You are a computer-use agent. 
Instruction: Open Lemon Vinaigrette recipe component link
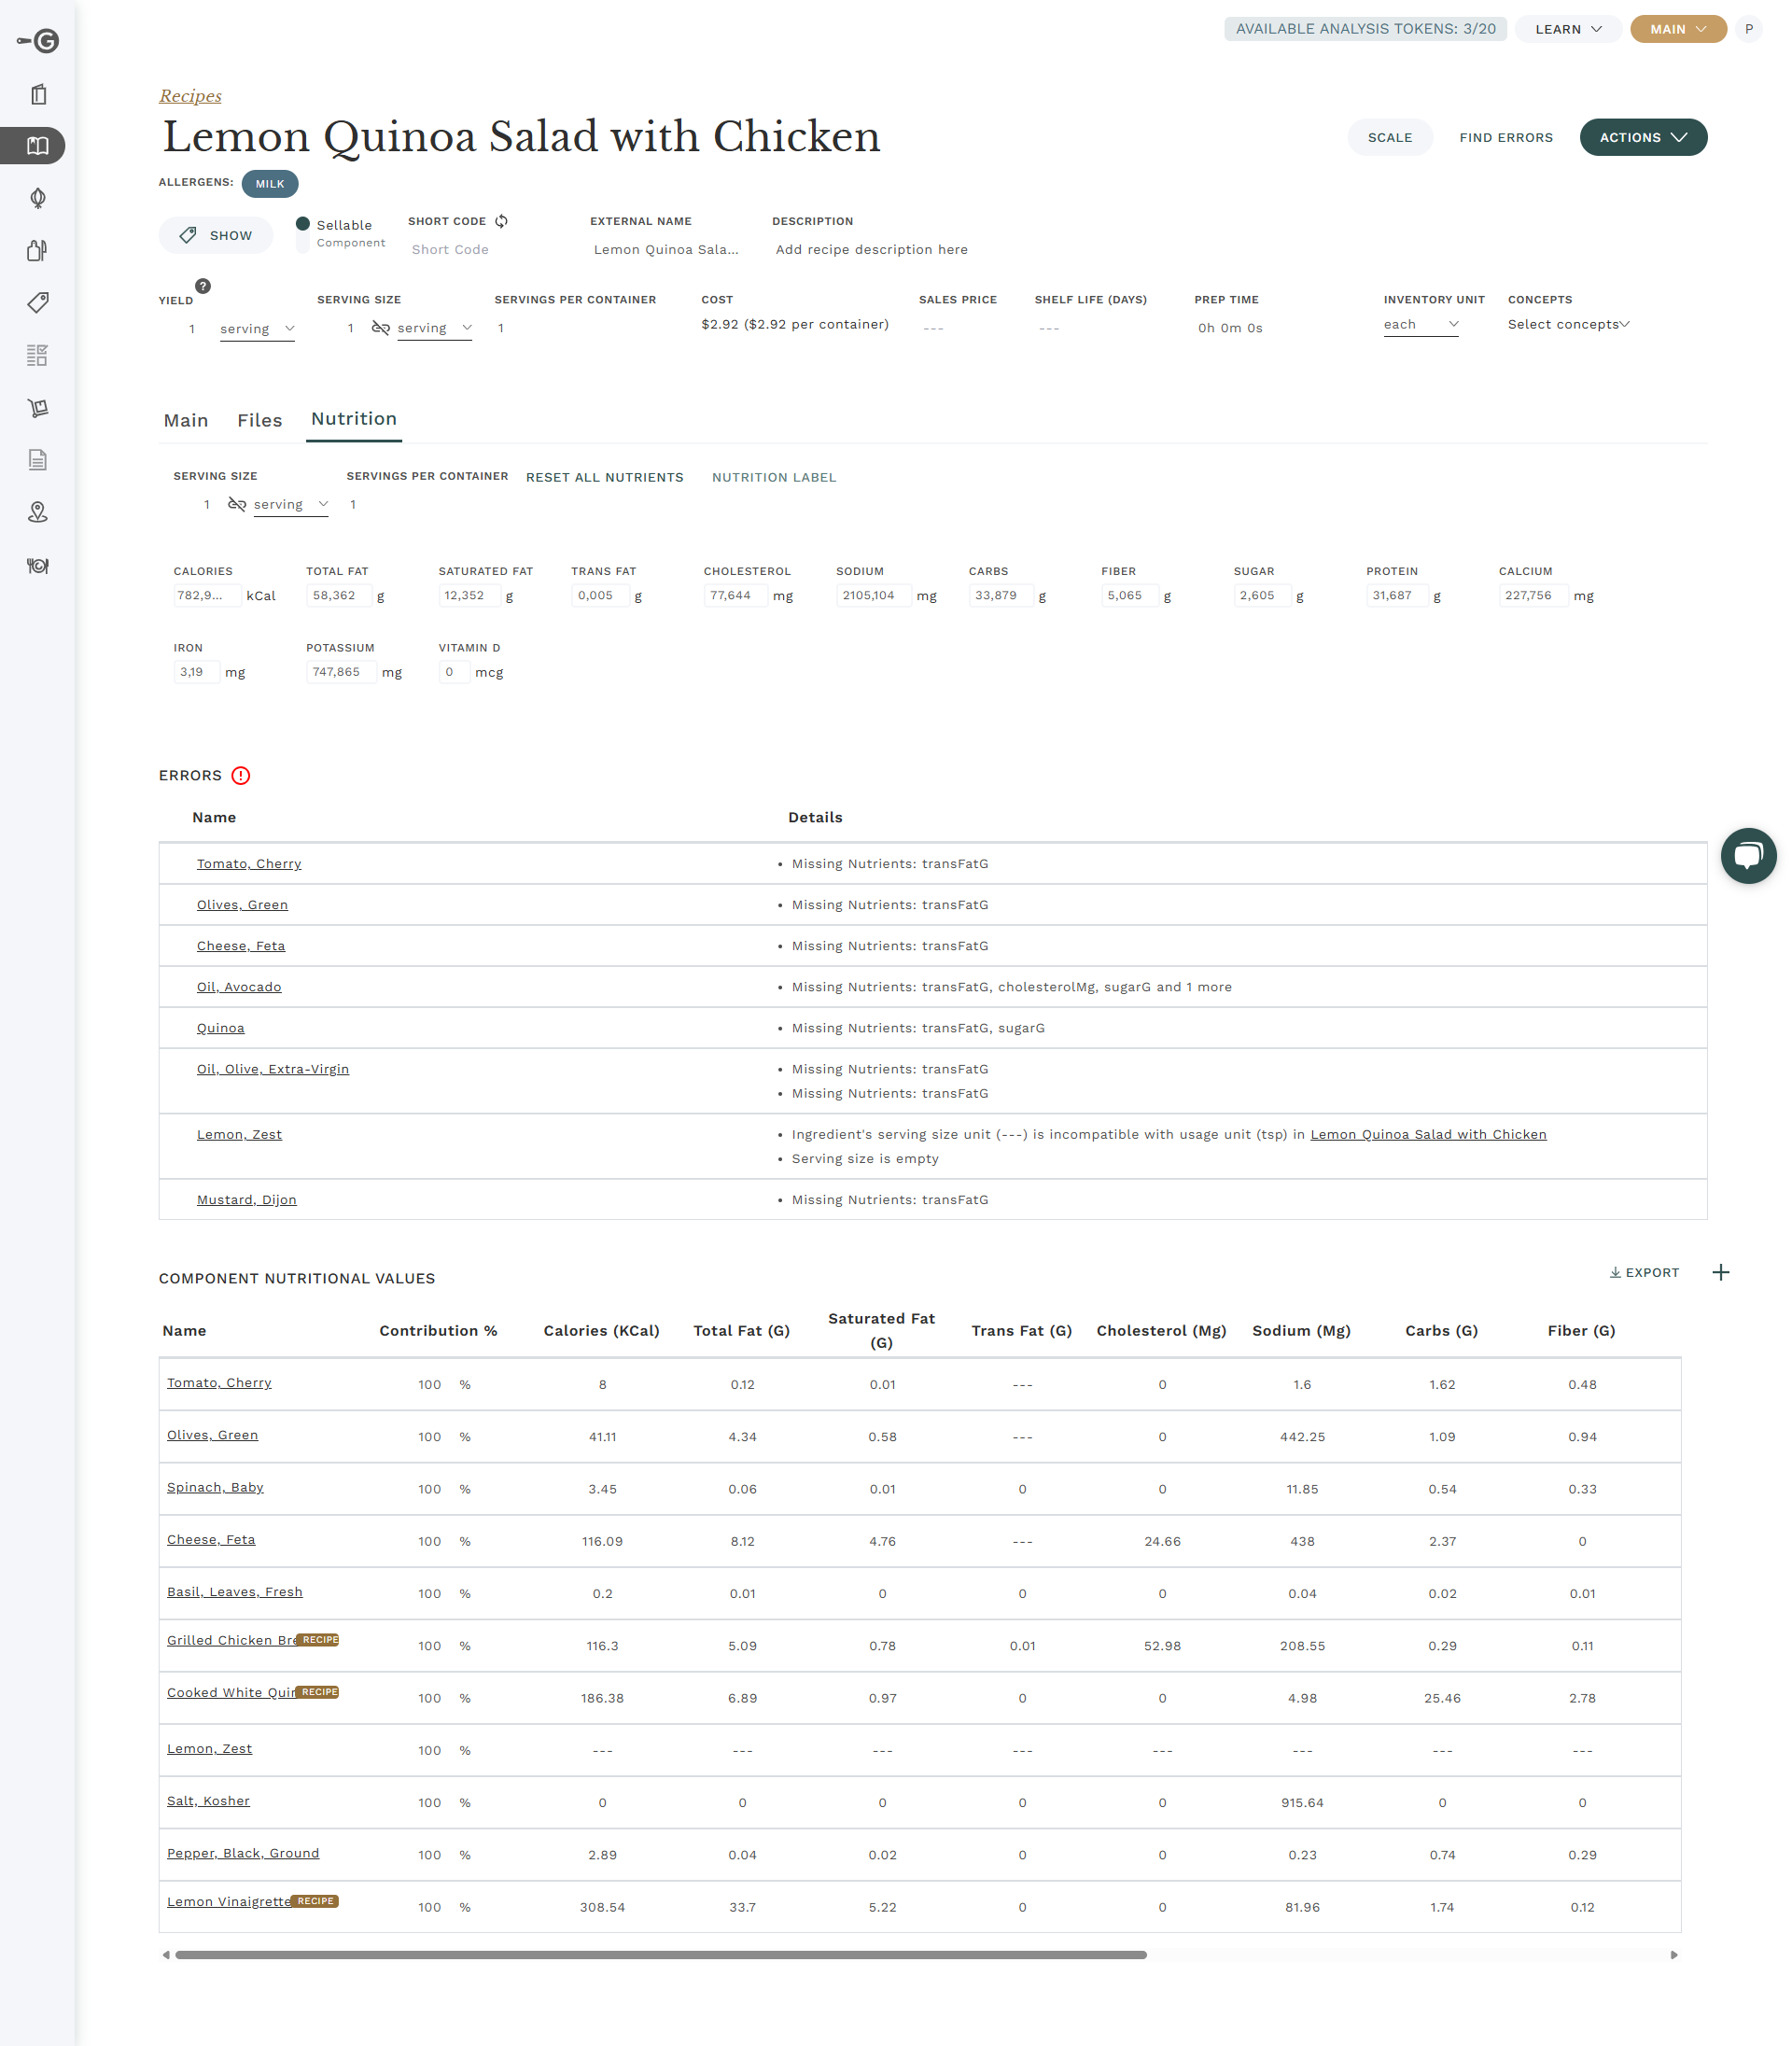pos(228,1900)
